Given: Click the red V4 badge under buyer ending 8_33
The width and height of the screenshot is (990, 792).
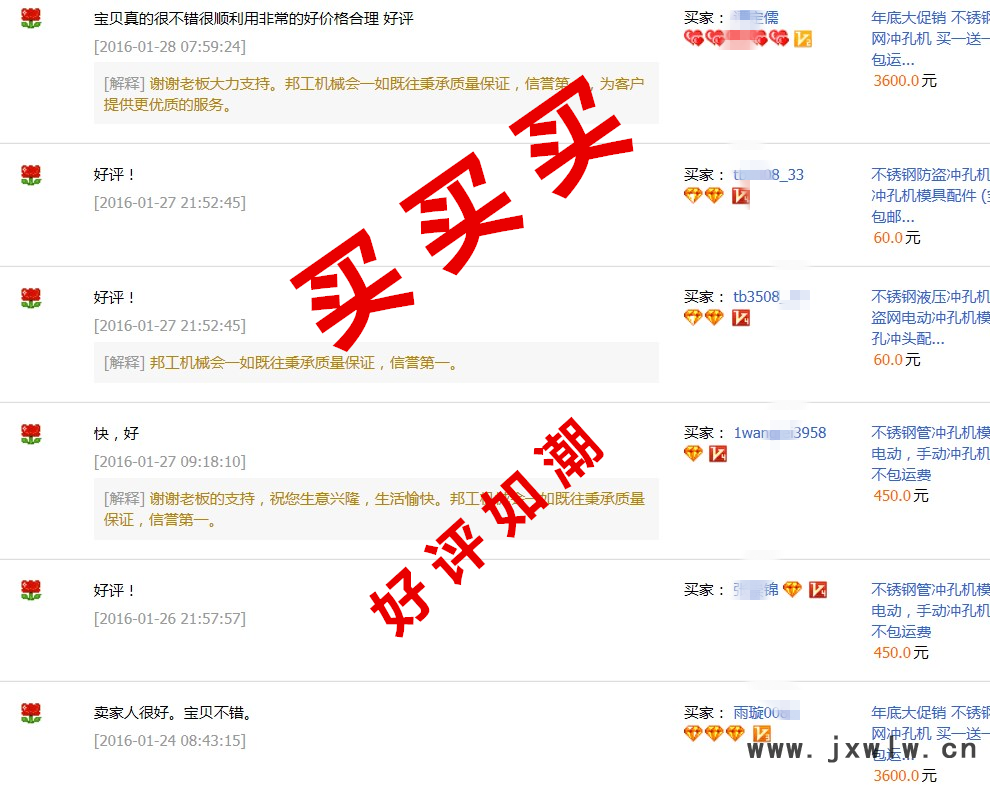Looking at the screenshot, I should coord(741,196).
